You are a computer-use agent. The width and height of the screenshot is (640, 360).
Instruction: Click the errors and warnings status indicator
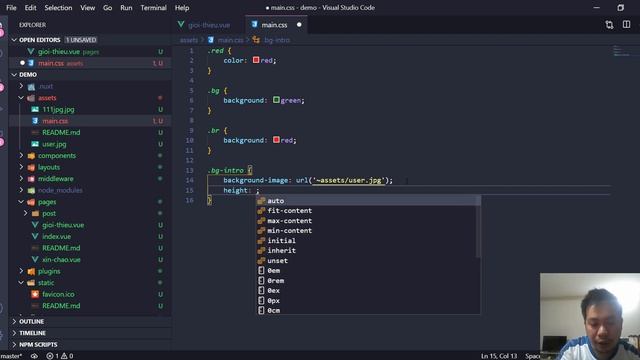[59, 356]
